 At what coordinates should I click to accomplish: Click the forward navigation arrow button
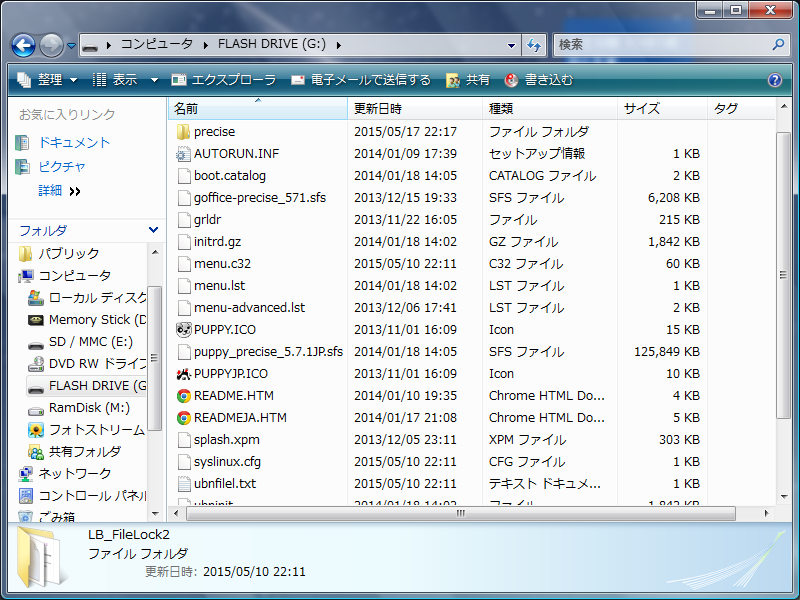[x=52, y=45]
